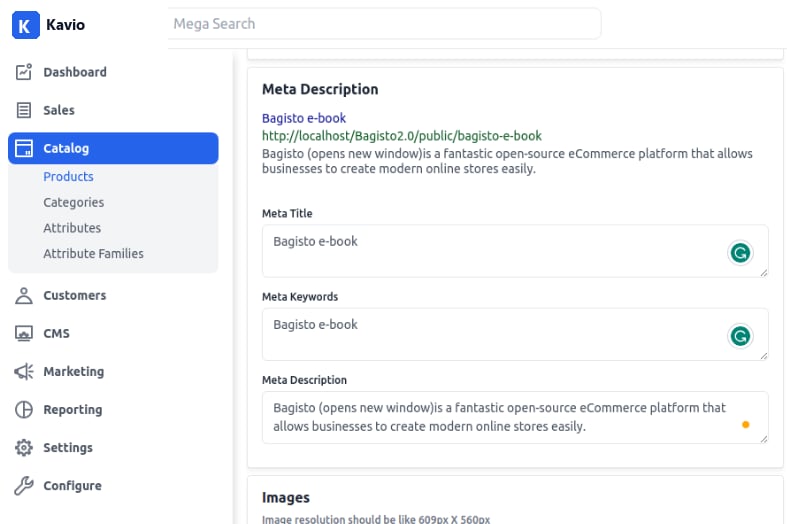787x524 pixels.
Task: Open the Dashboard icon in sidebar
Action: coord(24,72)
